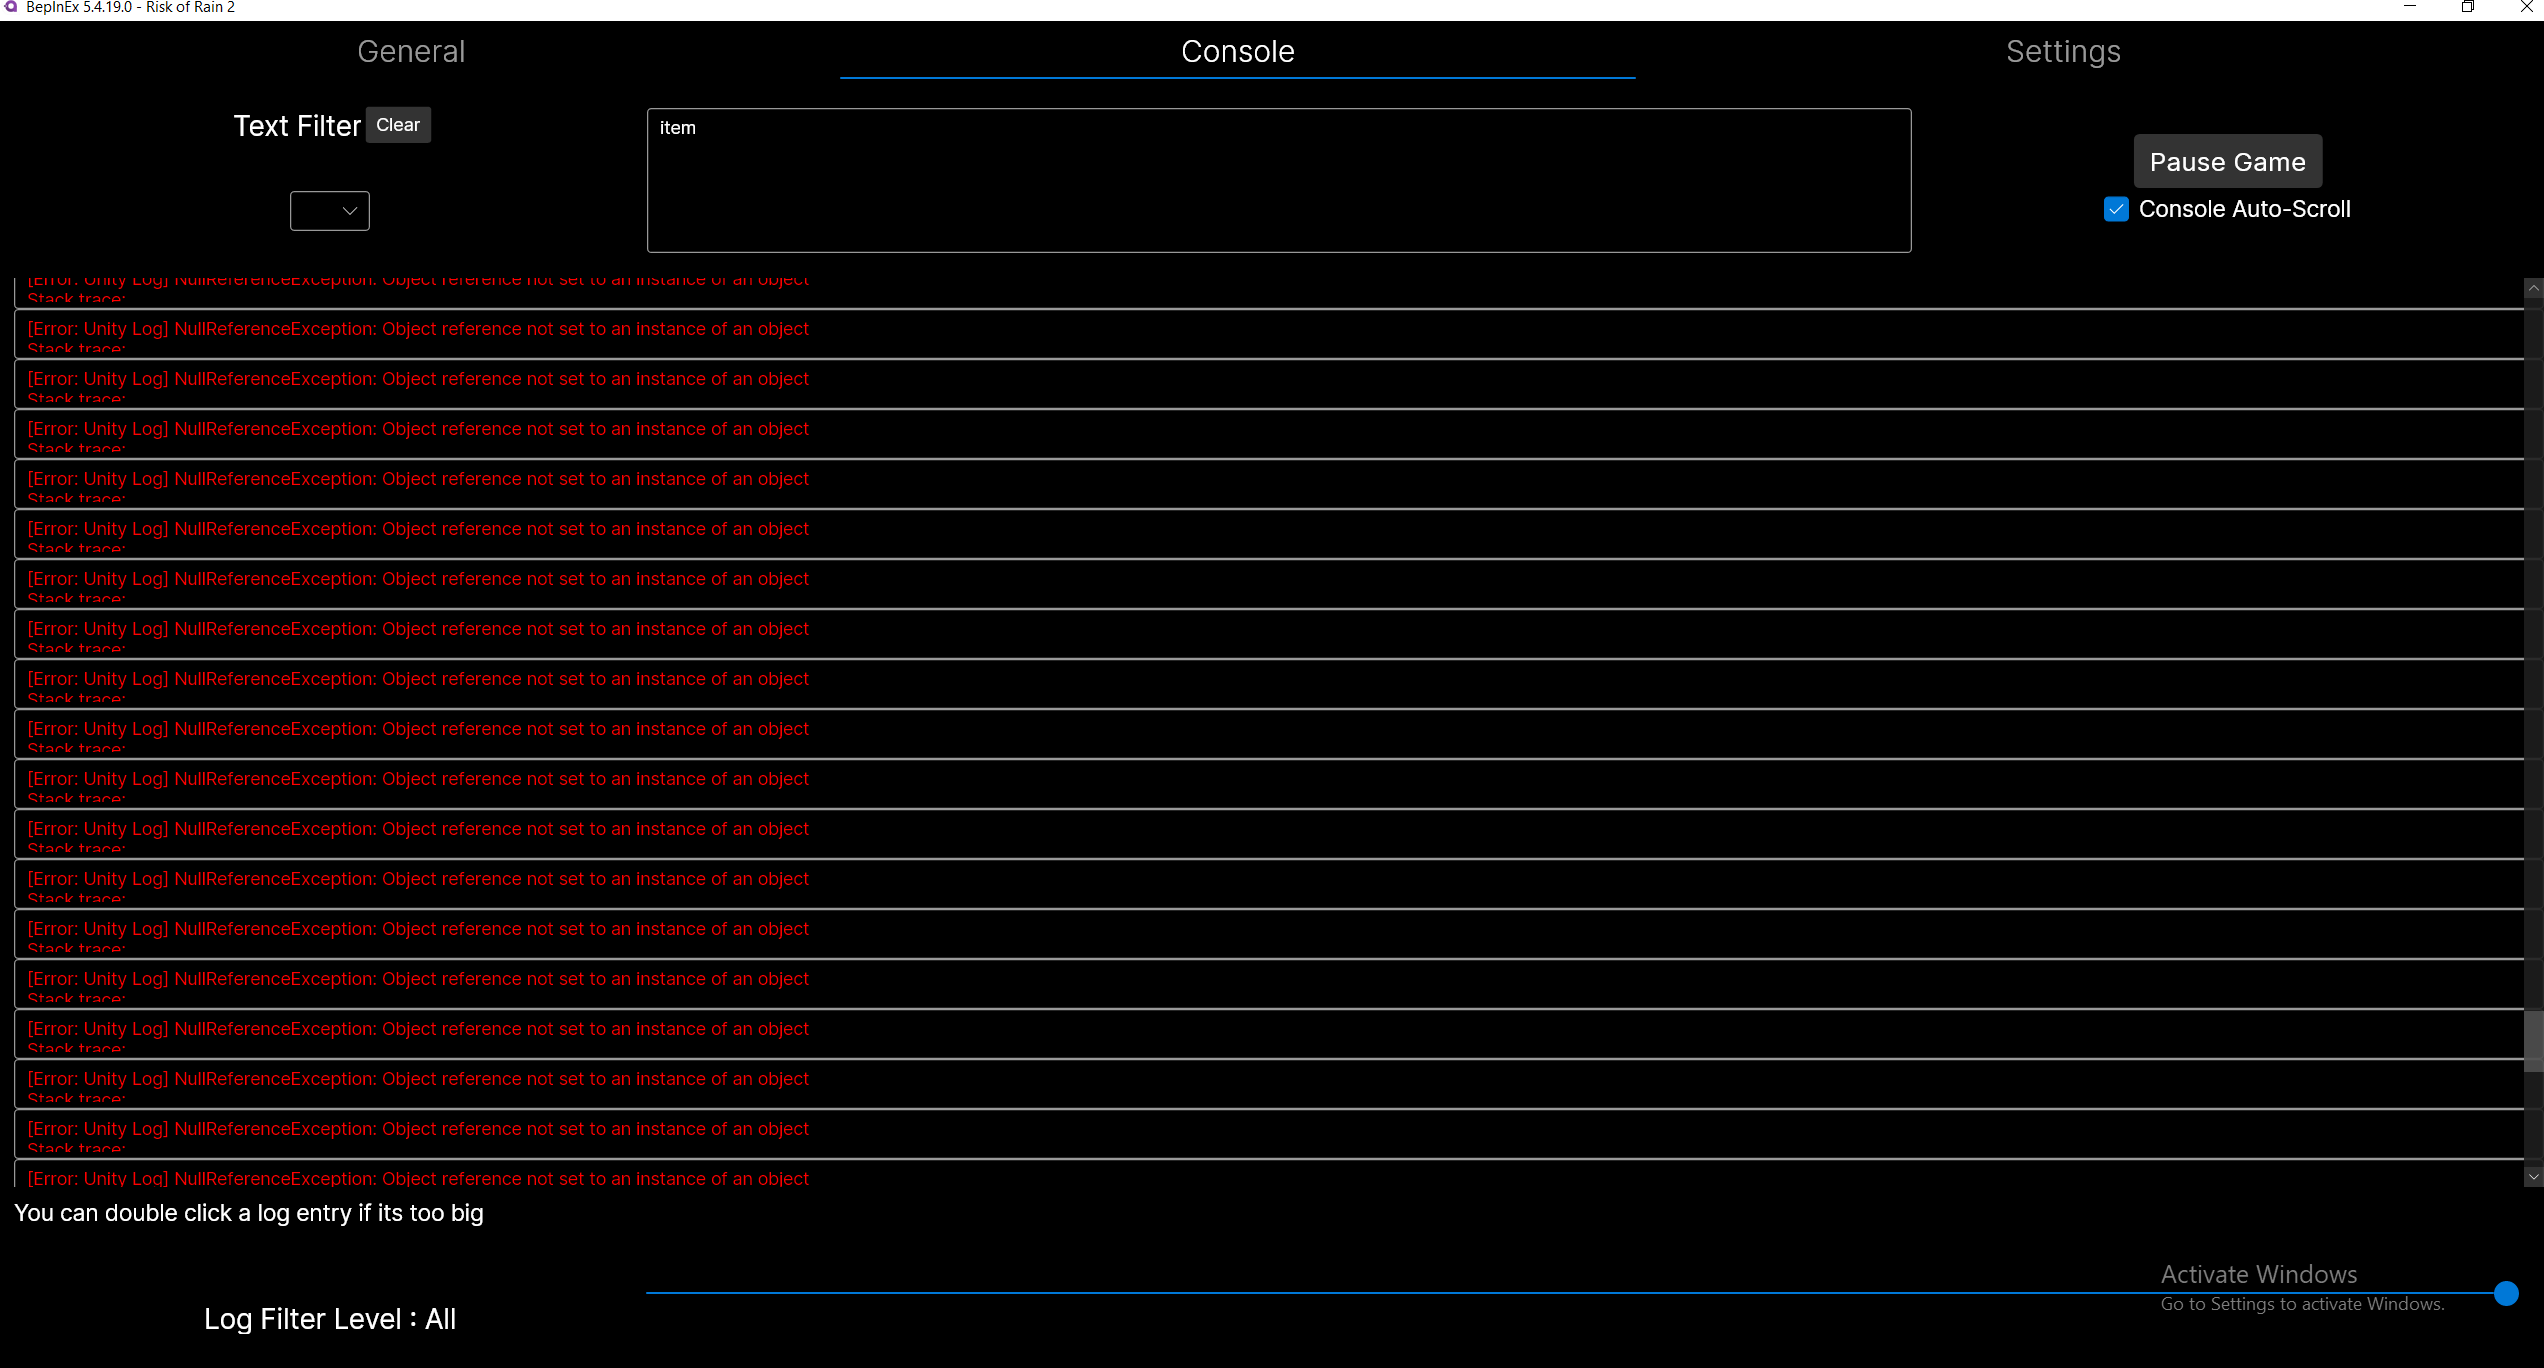2544x1368 pixels.
Task: Click the checkmark icon beside Console Auto-Scroll
Action: pyautogui.click(x=2115, y=209)
